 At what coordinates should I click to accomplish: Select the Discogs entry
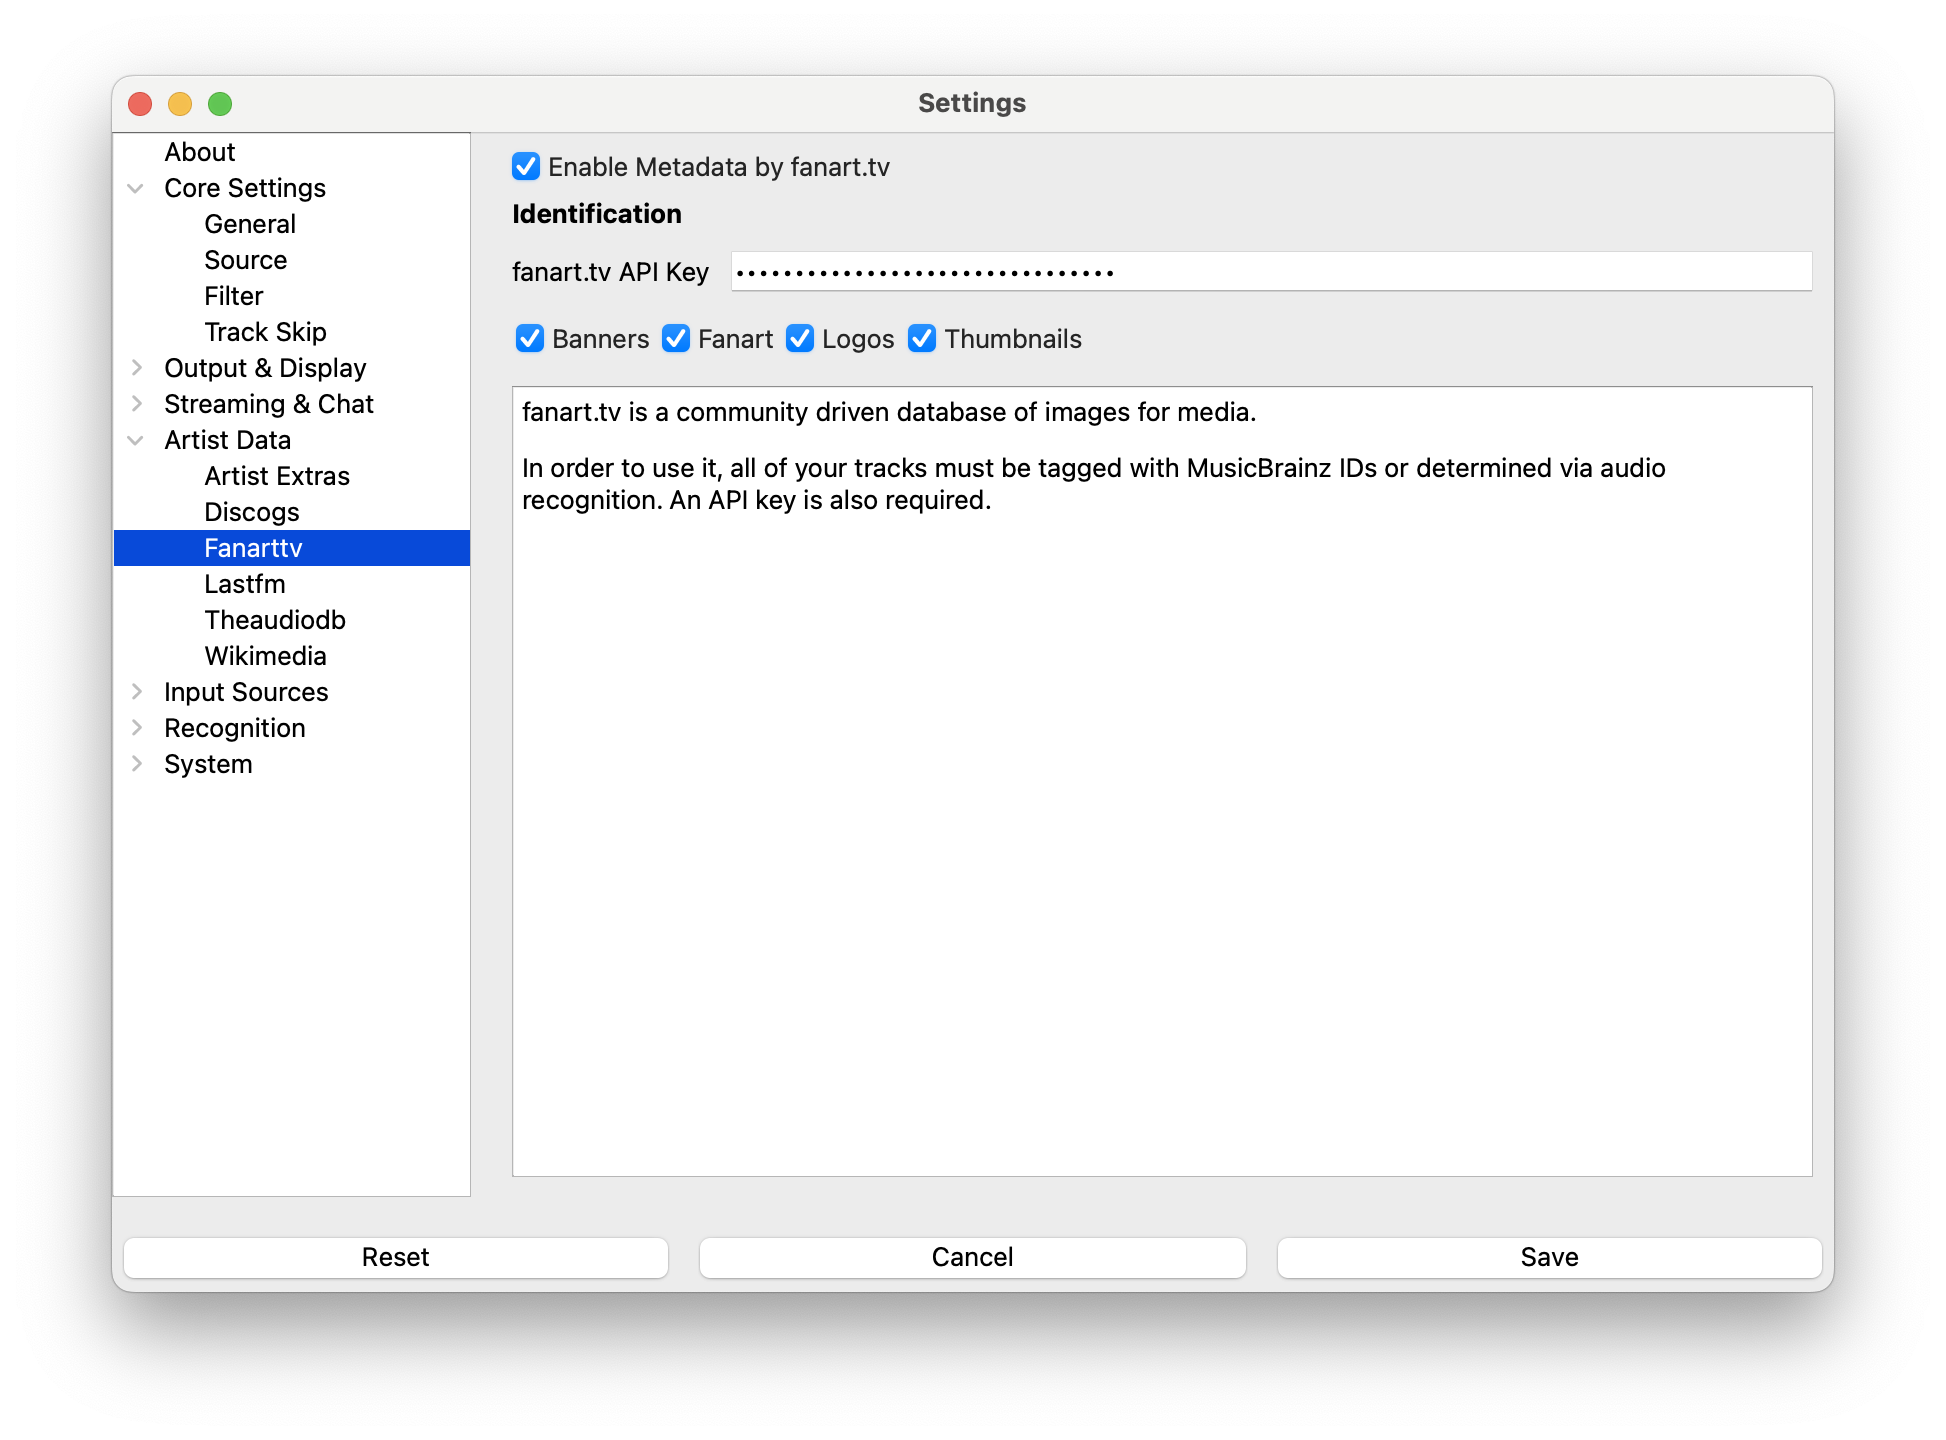[252, 512]
